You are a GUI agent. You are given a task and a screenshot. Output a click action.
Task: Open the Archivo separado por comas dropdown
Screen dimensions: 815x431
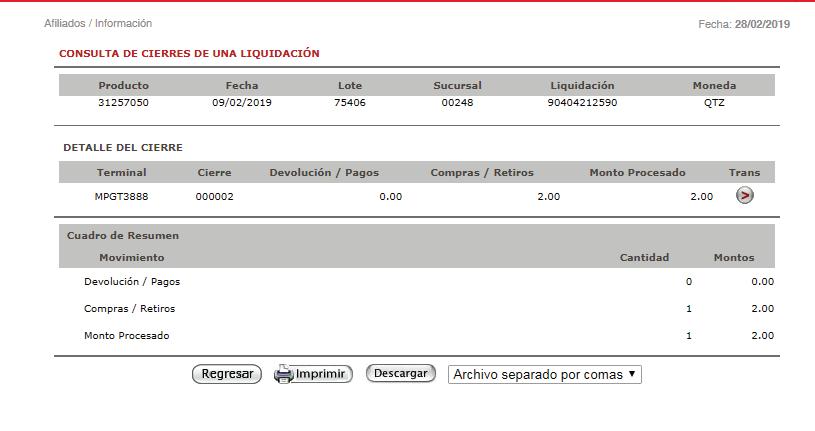click(x=545, y=374)
